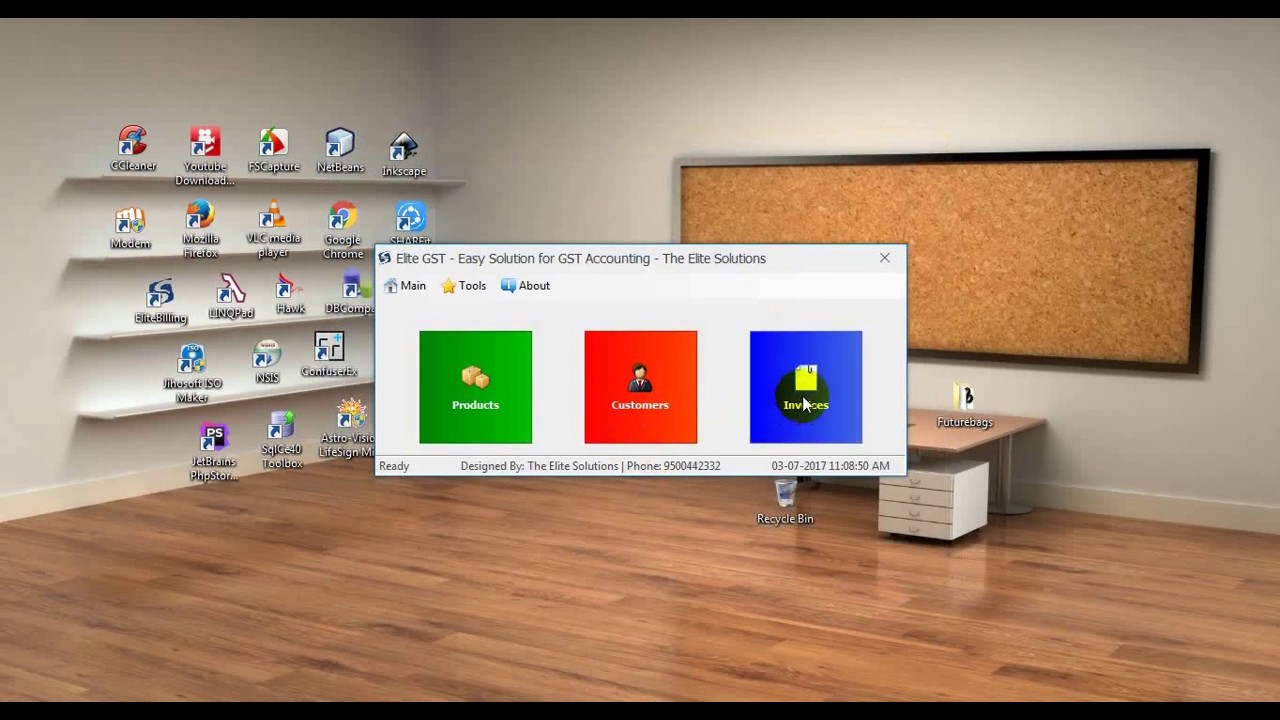Click the "Ready" status text
Image resolution: width=1280 pixels, height=720 pixels.
point(394,466)
